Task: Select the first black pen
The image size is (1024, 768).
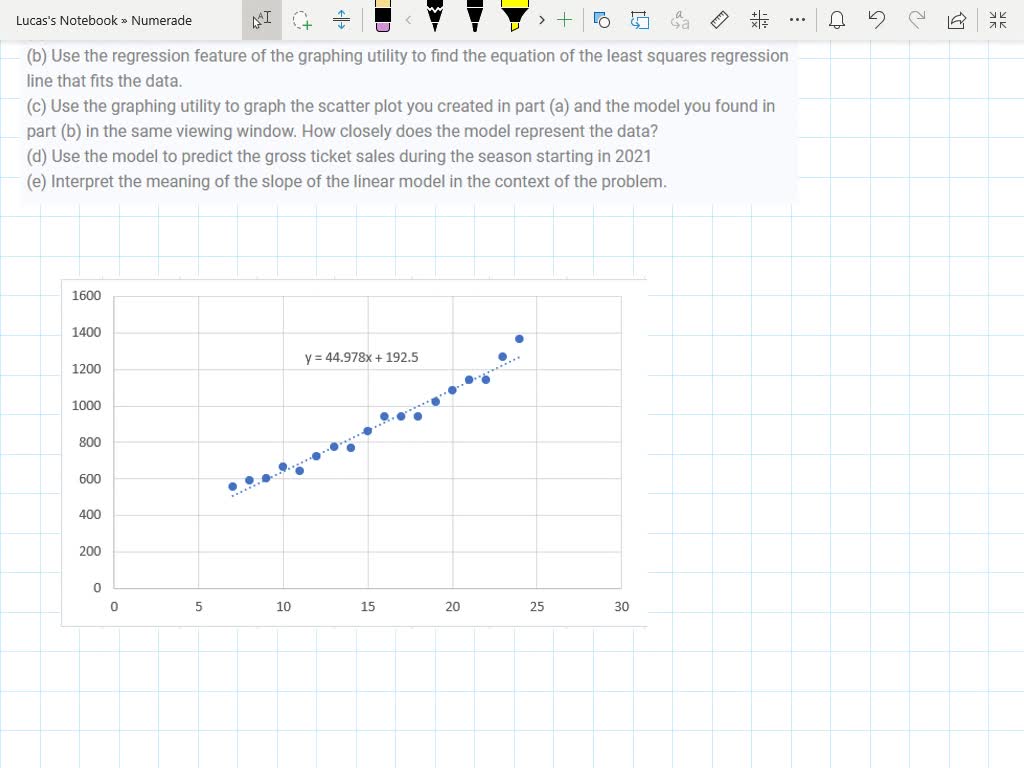Action: pos(435,16)
